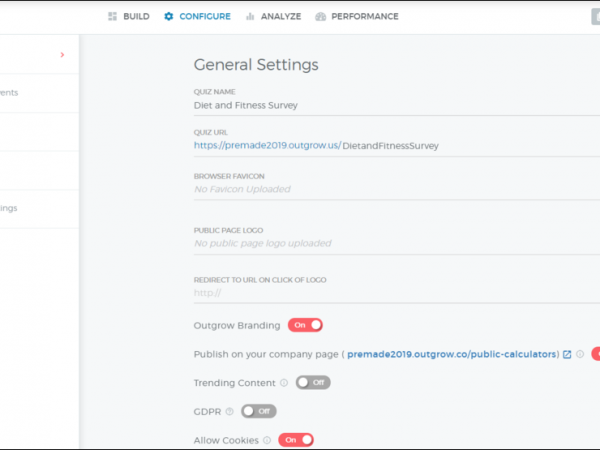
Task: Enable the GDPR toggle
Action: point(259,411)
